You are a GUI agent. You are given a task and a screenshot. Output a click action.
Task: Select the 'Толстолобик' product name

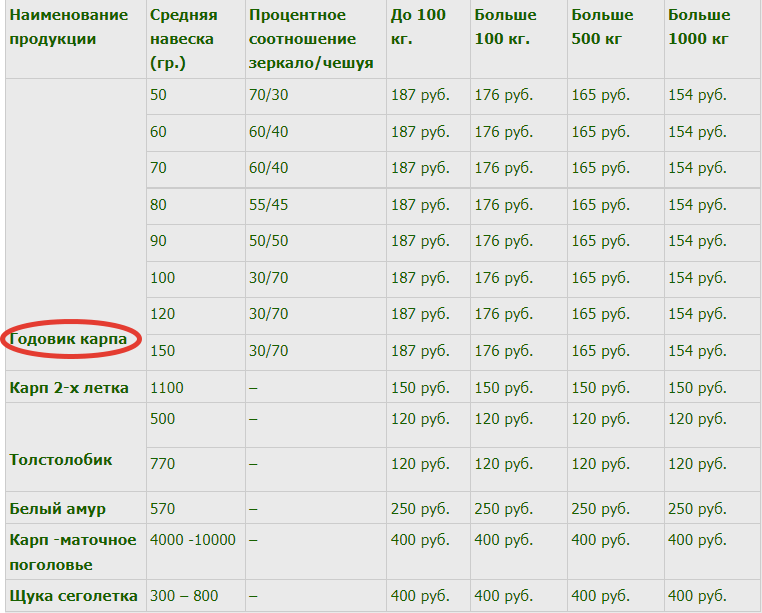click(x=61, y=460)
